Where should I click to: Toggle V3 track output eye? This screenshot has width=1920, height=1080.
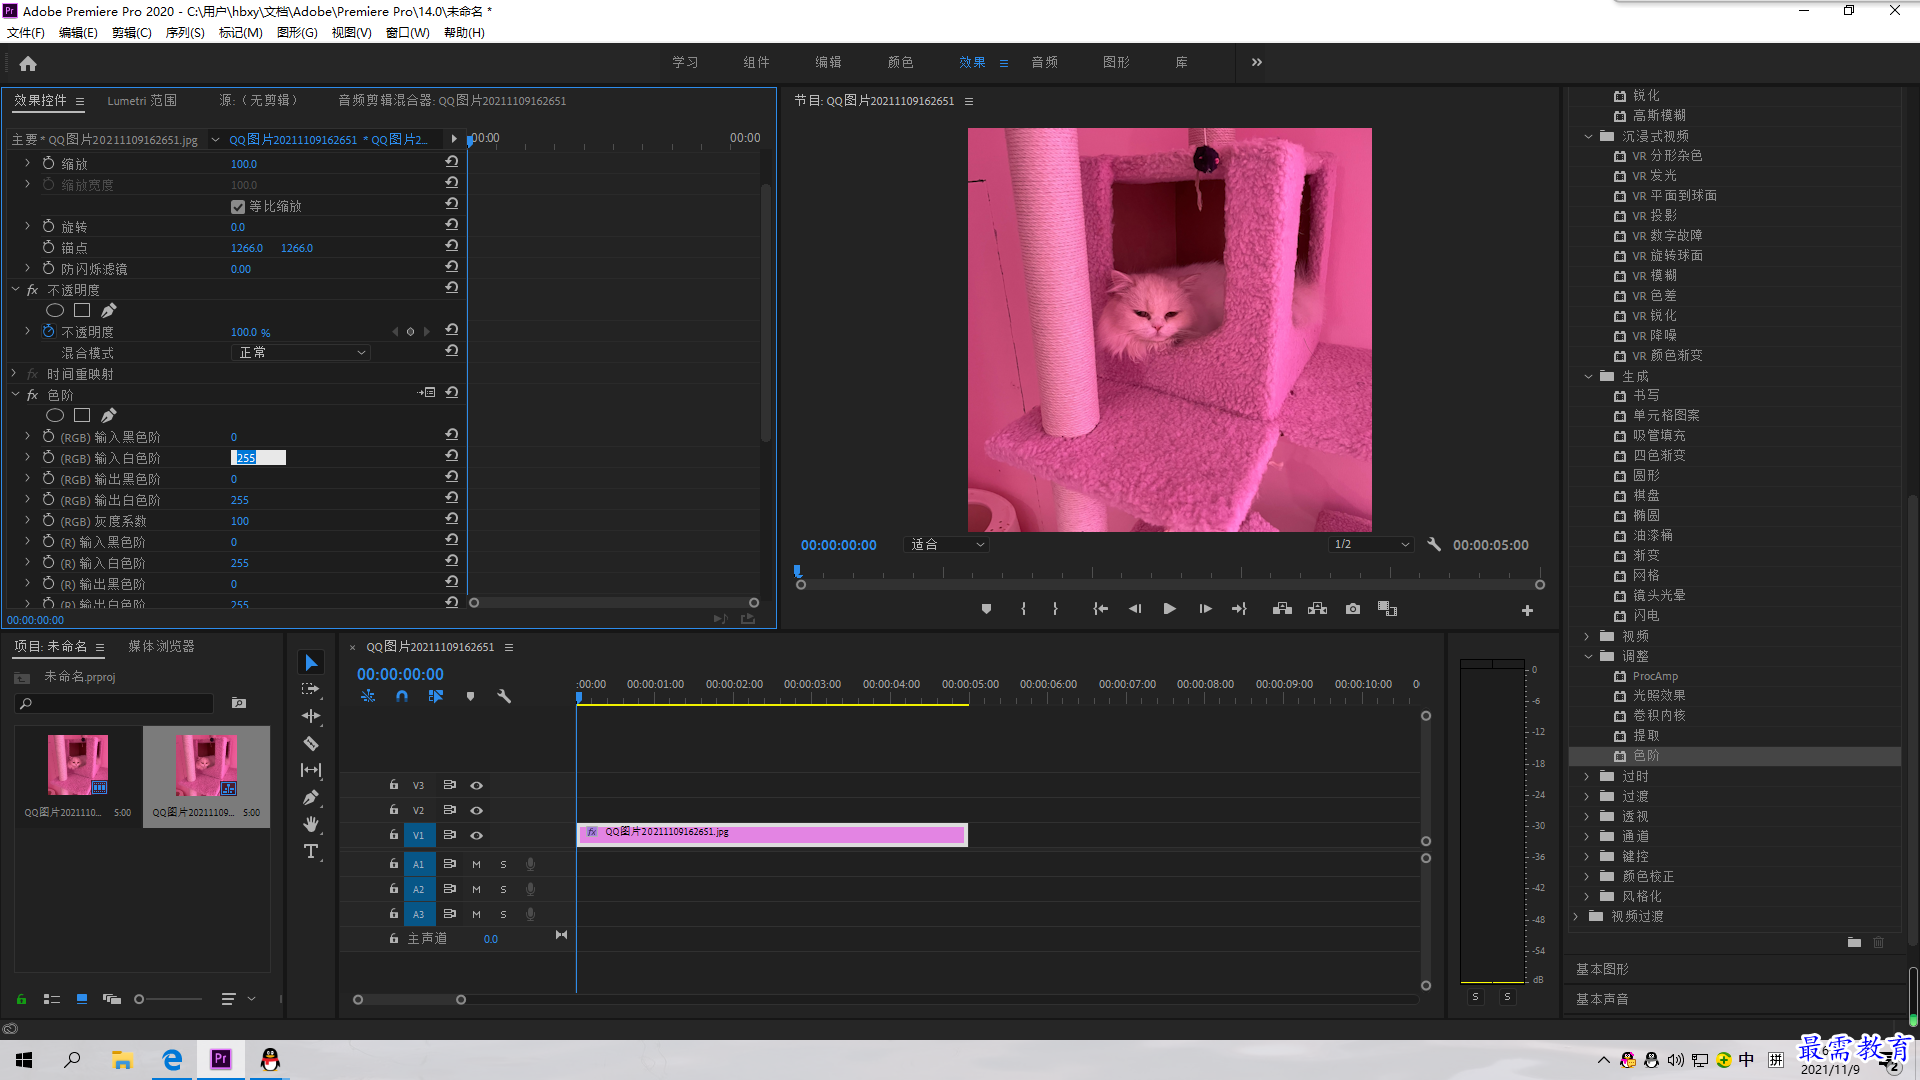(x=477, y=785)
